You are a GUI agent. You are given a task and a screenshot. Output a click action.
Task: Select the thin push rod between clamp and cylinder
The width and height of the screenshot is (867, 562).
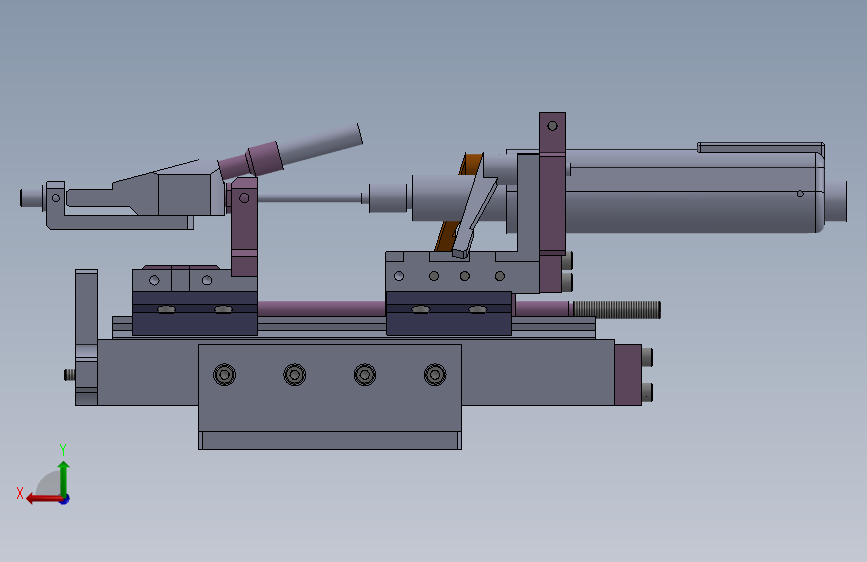click(x=310, y=198)
